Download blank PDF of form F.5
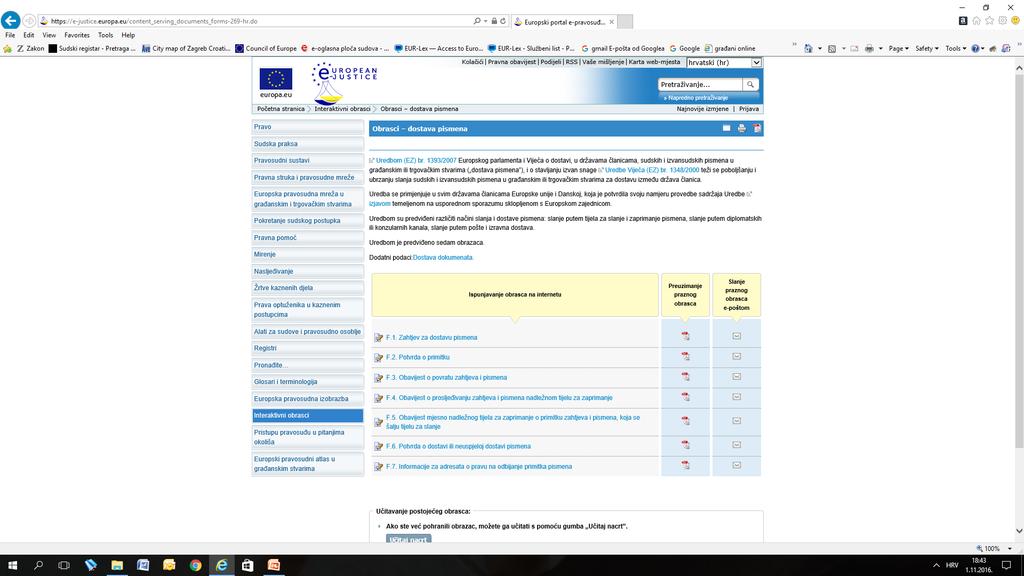Viewport: 1024px width, 576px height. (x=685, y=421)
